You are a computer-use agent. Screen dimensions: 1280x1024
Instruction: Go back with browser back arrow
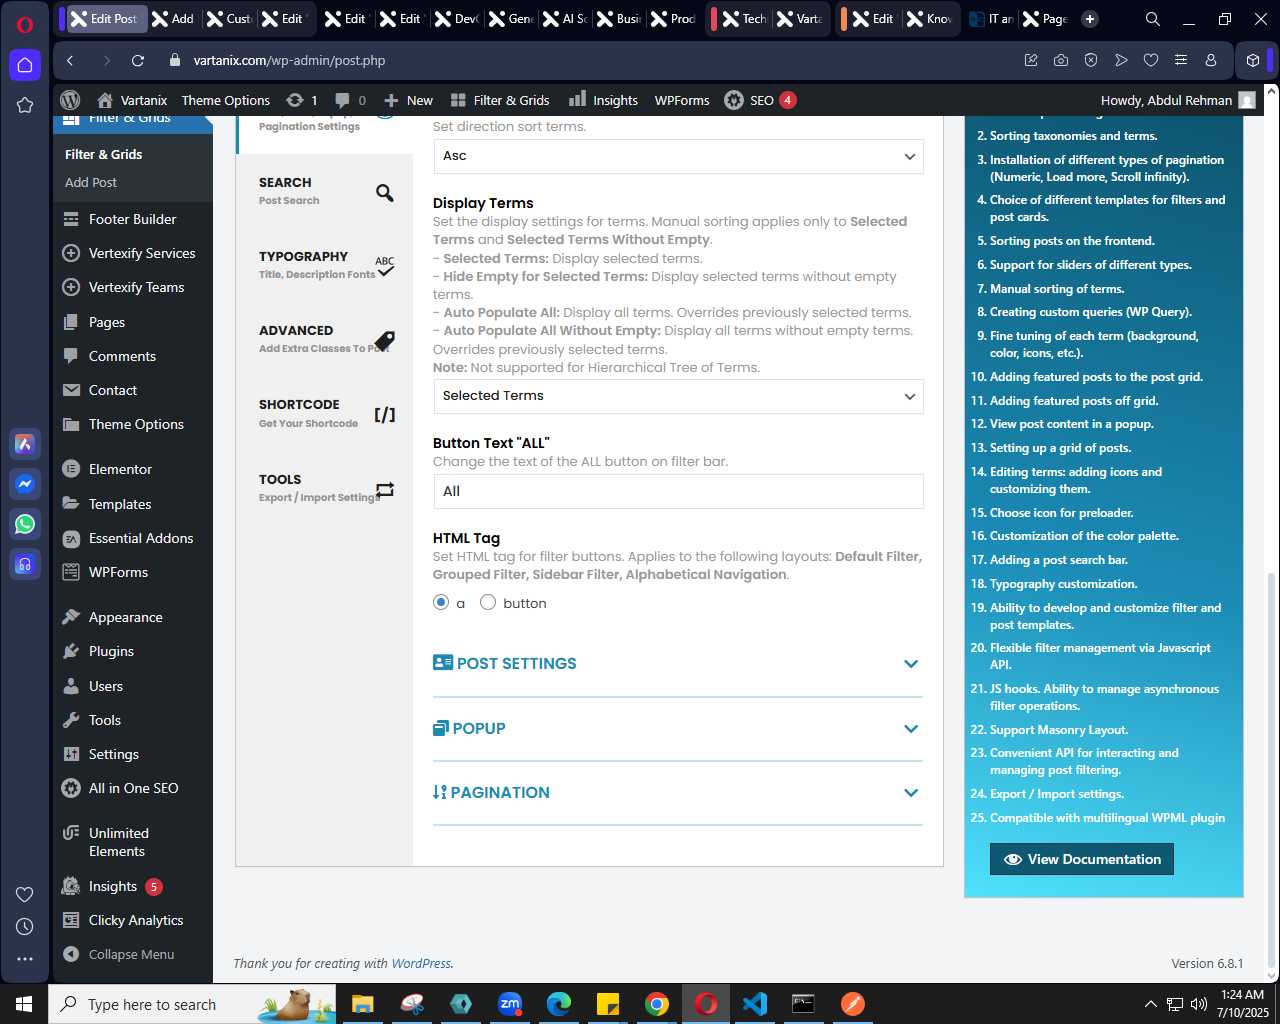tap(70, 60)
